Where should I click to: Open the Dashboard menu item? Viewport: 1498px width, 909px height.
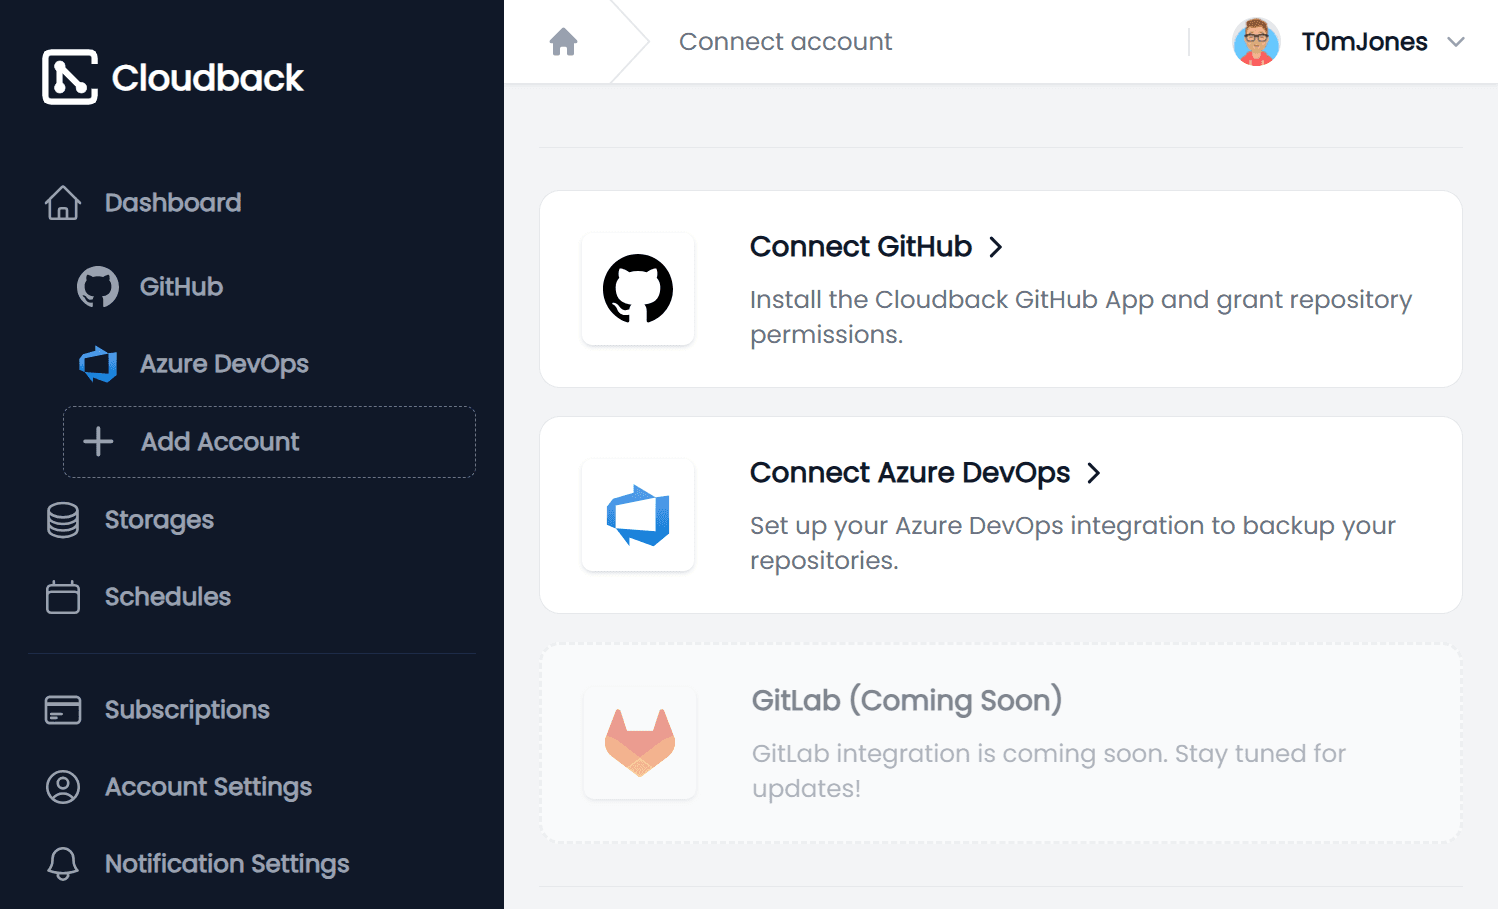click(173, 203)
